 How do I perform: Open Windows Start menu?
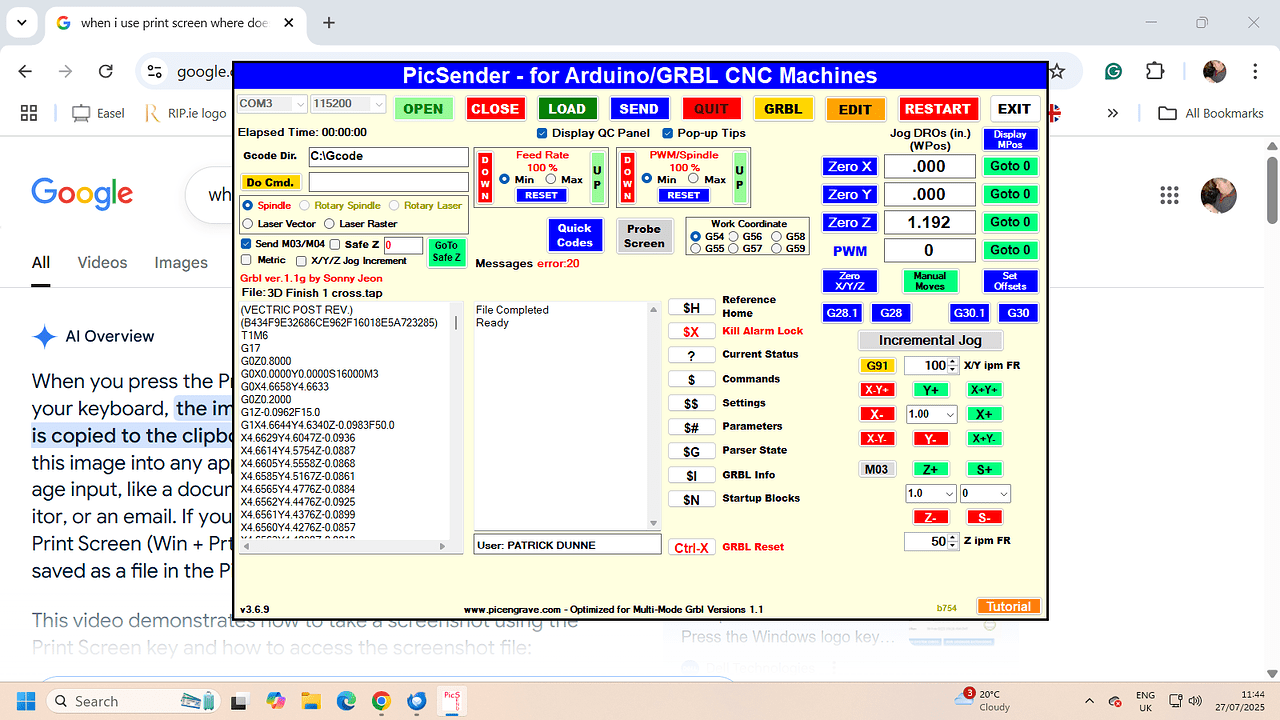pyautogui.click(x=25, y=700)
